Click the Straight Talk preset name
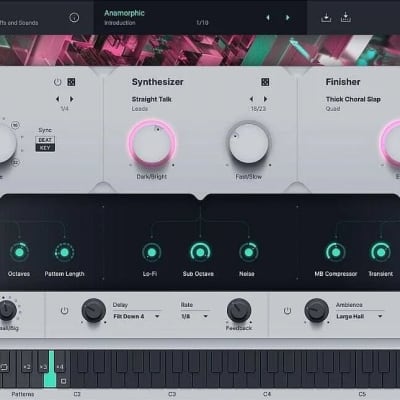Screen dimensions: 400x400 [x=152, y=99]
